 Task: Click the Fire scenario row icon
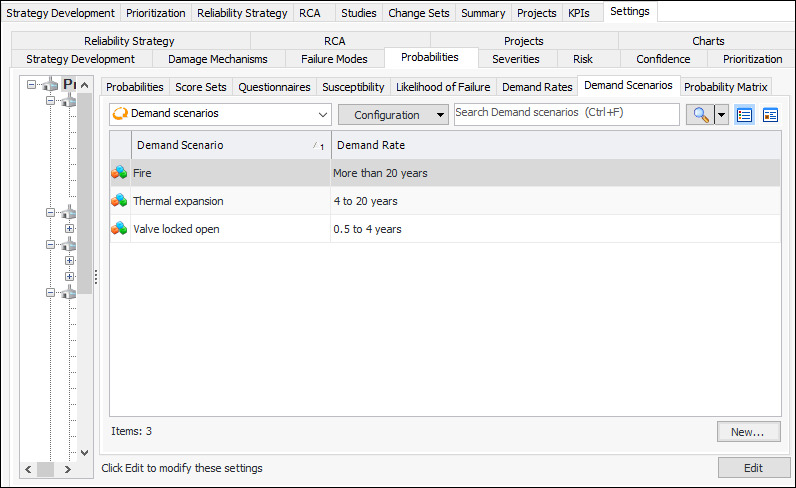(x=119, y=173)
